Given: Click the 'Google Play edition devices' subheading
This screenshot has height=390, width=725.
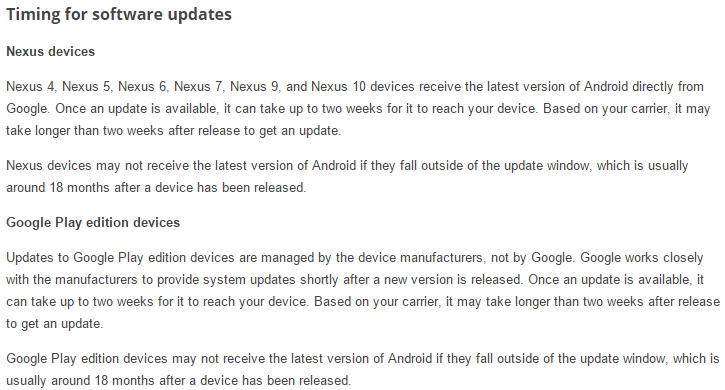Looking at the screenshot, I should click(x=93, y=223).
